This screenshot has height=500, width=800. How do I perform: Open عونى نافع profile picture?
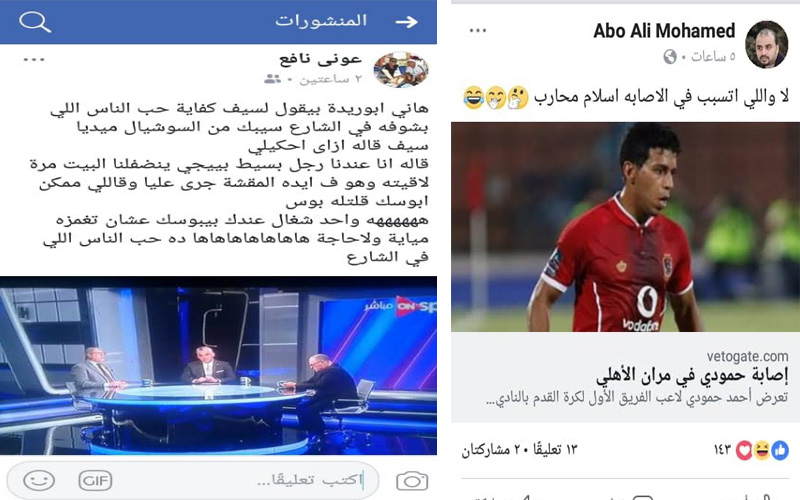pos(401,70)
